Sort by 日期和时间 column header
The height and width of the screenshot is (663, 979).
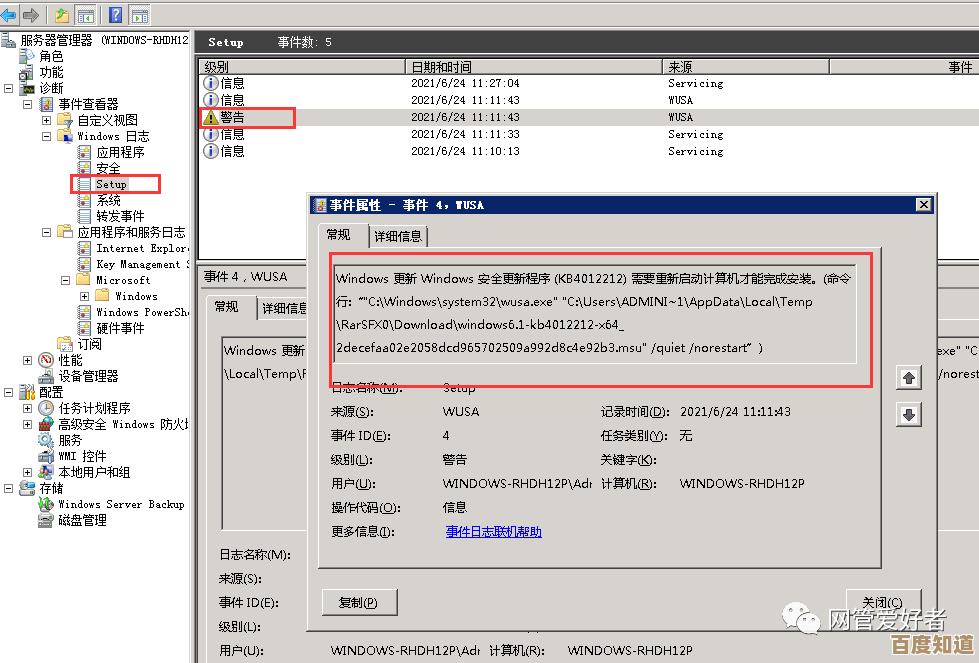pos(535,67)
